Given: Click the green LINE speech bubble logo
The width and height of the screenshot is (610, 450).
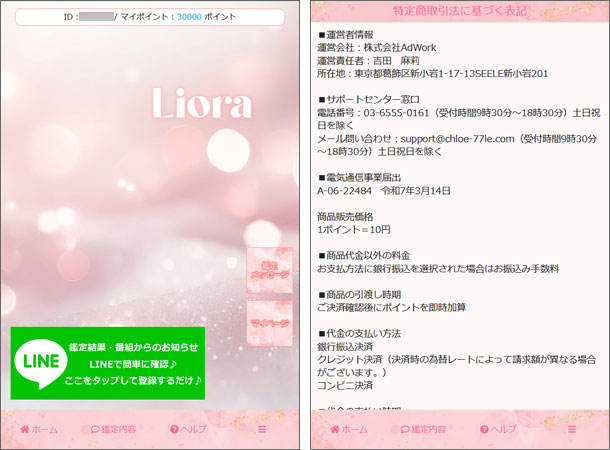Looking at the screenshot, I should (40, 363).
